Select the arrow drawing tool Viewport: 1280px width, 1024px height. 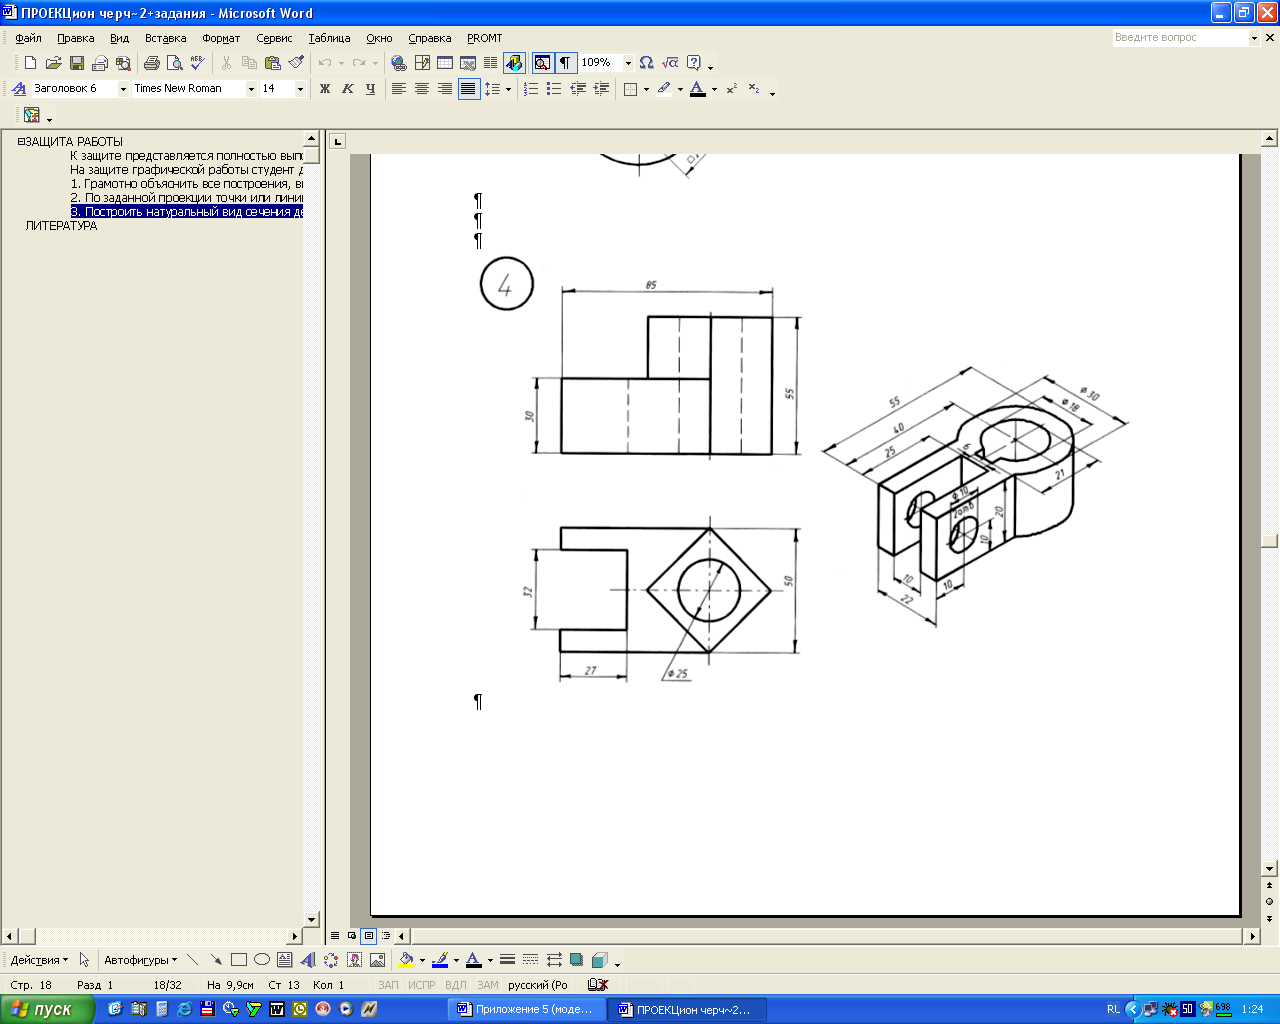(216, 960)
